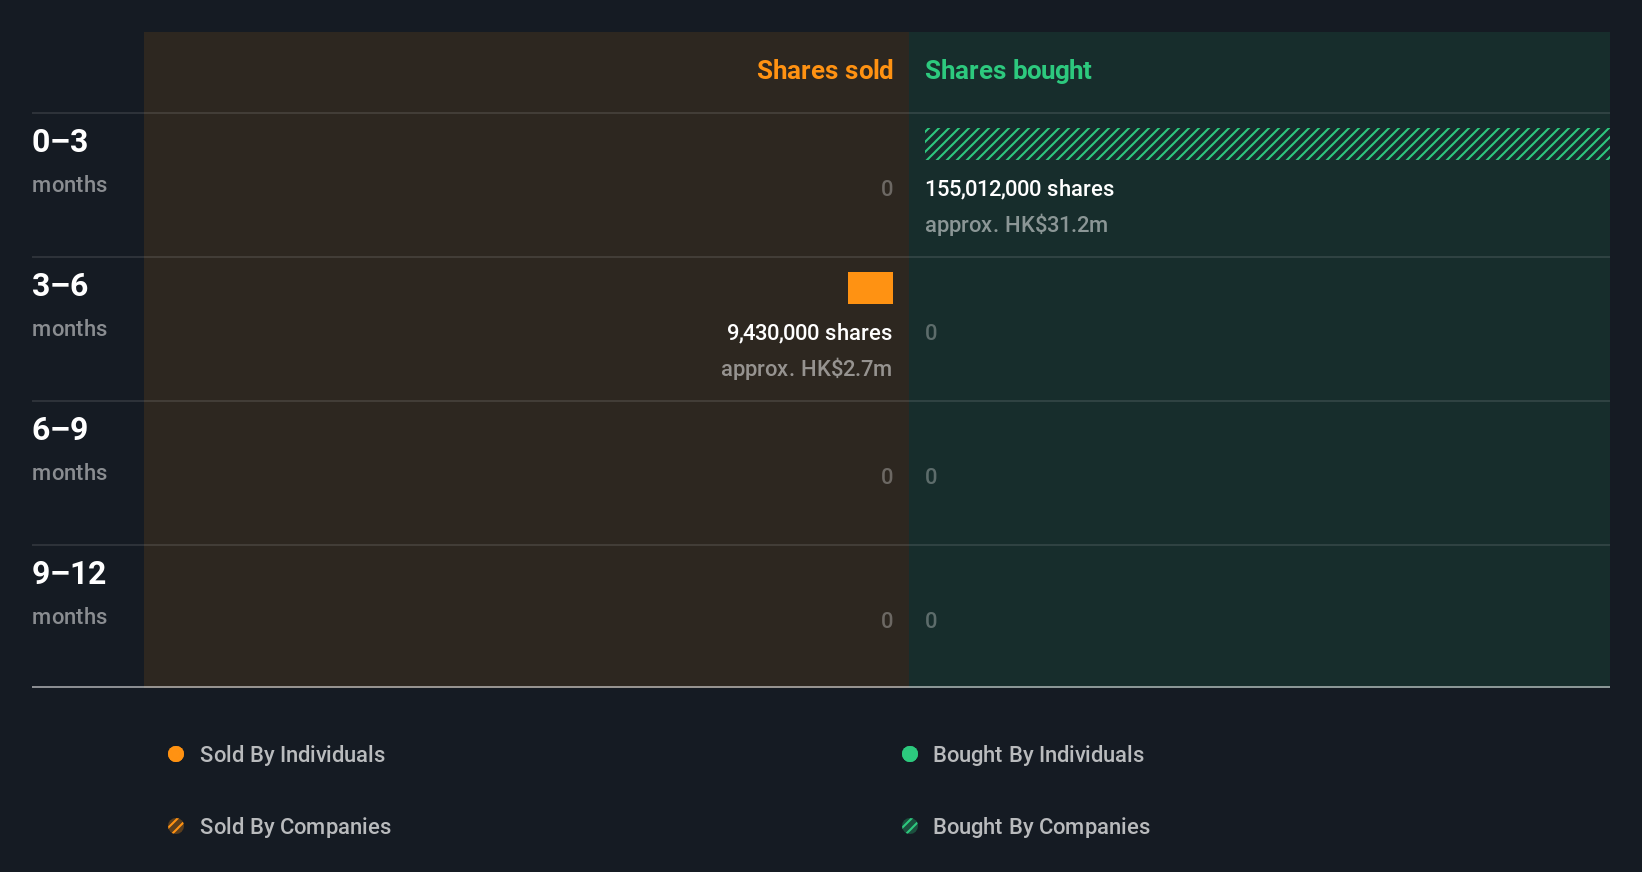Select the 3–6 months row label

(69, 304)
